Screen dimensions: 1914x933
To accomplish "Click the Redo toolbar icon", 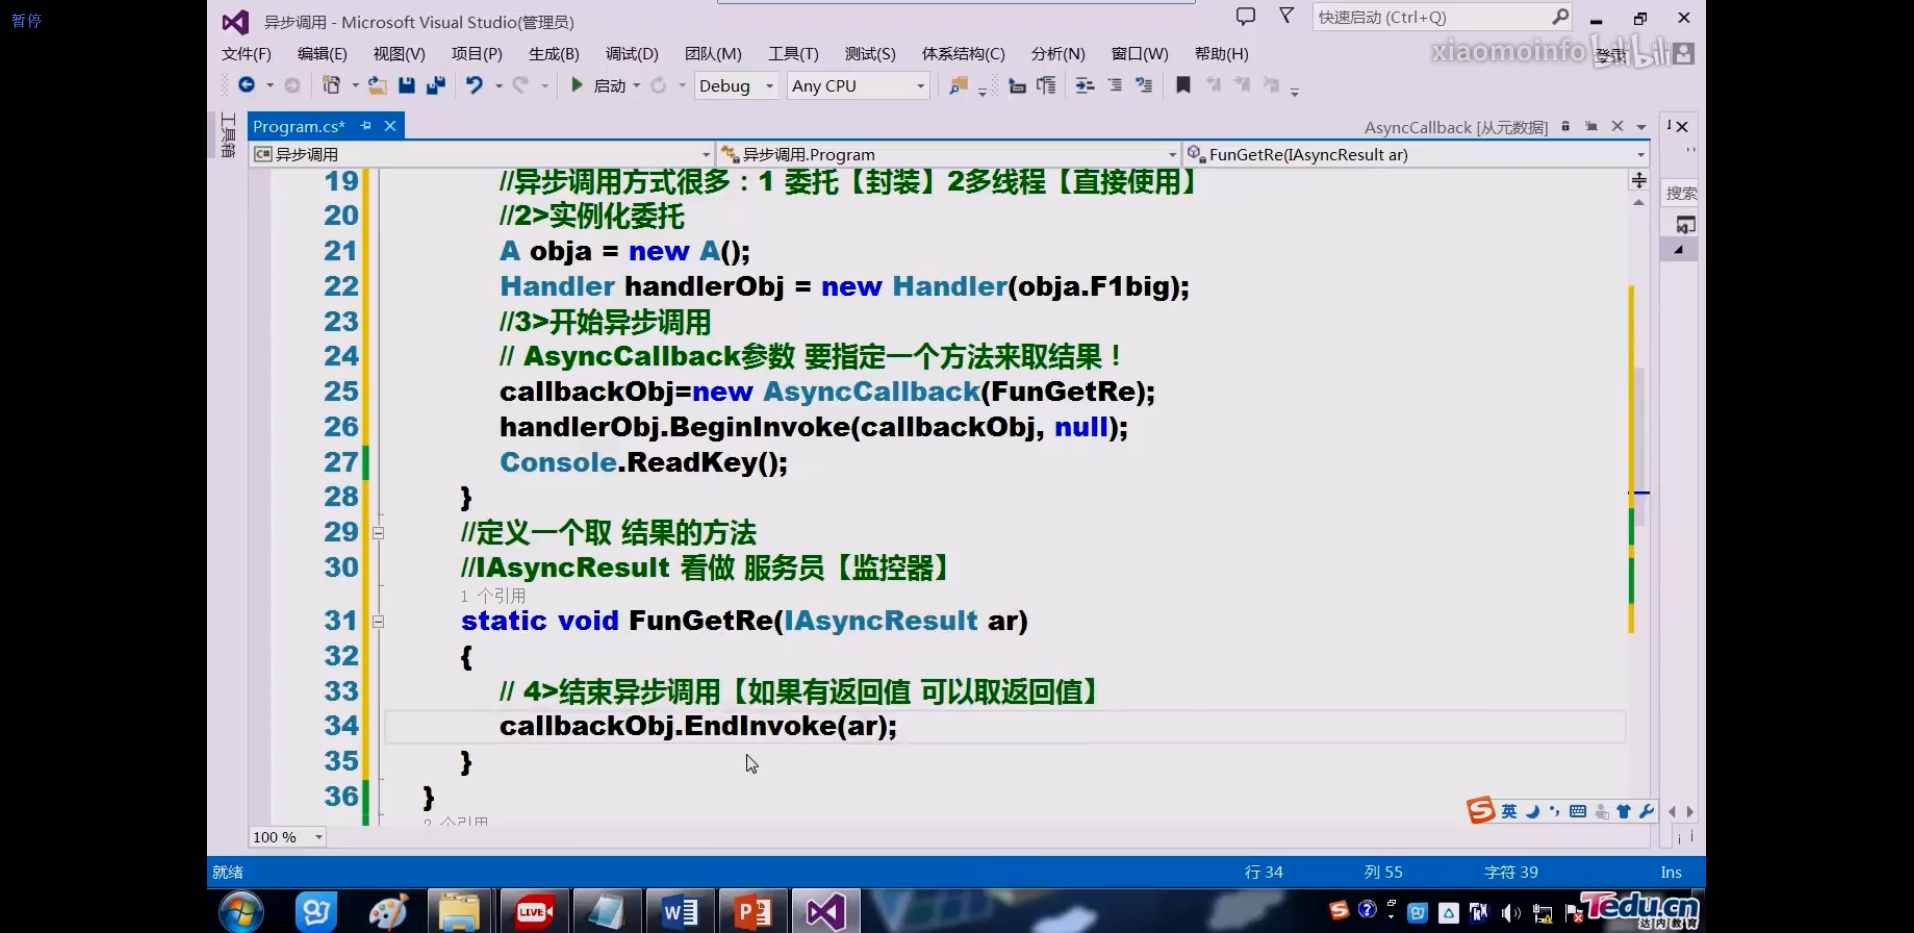I will coord(521,86).
